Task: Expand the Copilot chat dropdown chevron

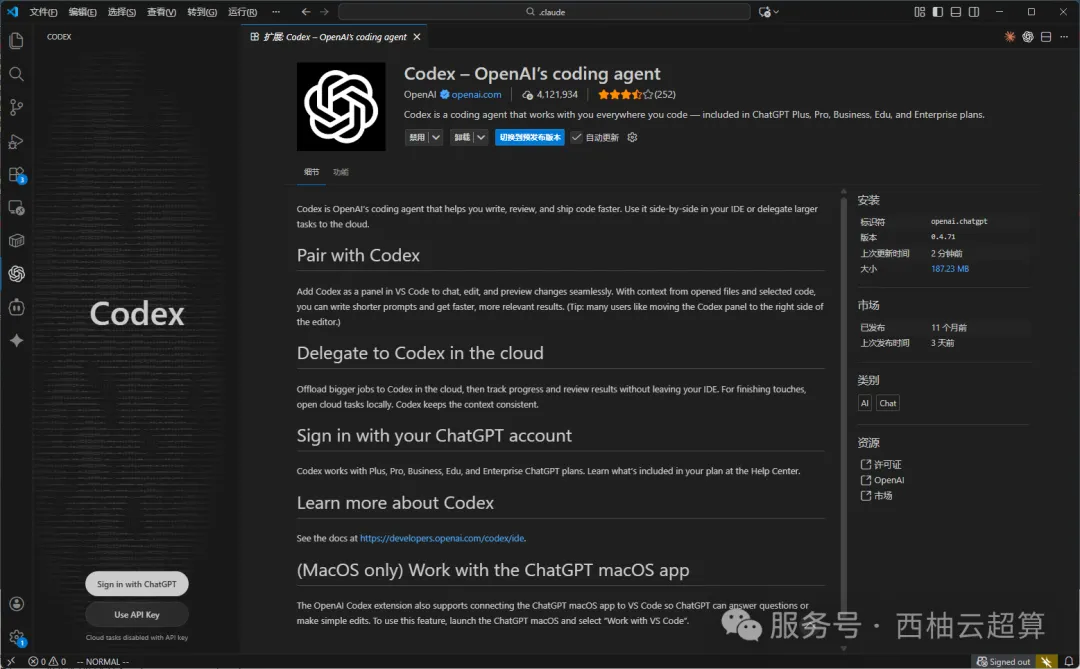Action: [776, 12]
